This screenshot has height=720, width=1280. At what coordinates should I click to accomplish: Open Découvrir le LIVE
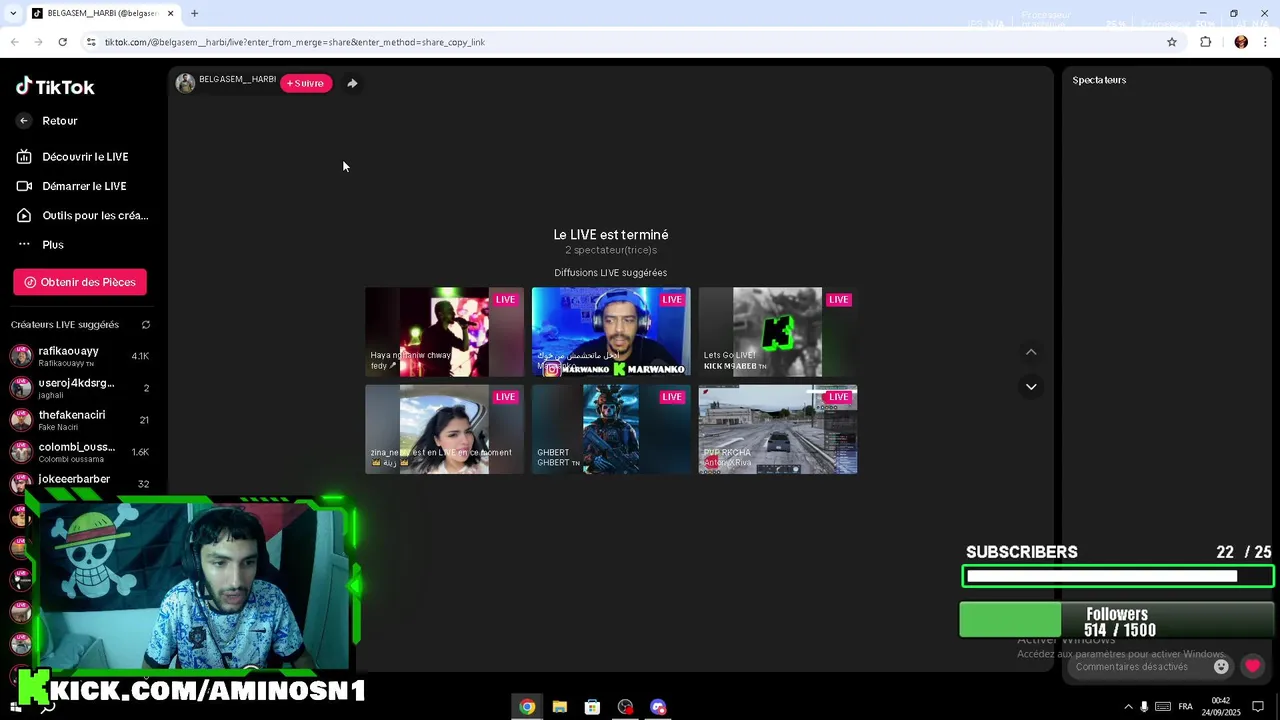pyautogui.click(x=84, y=157)
